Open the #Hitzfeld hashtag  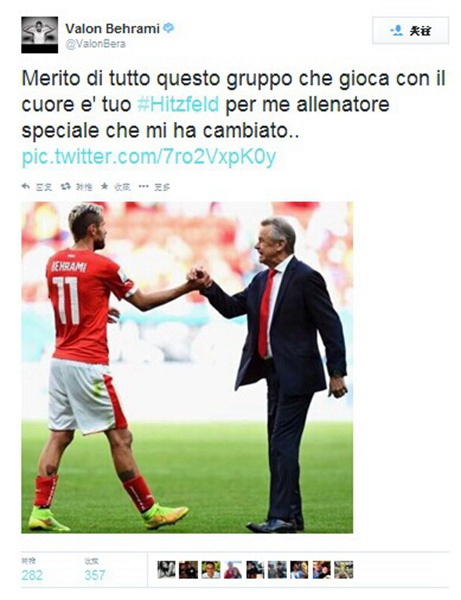click(x=178, y=104)
